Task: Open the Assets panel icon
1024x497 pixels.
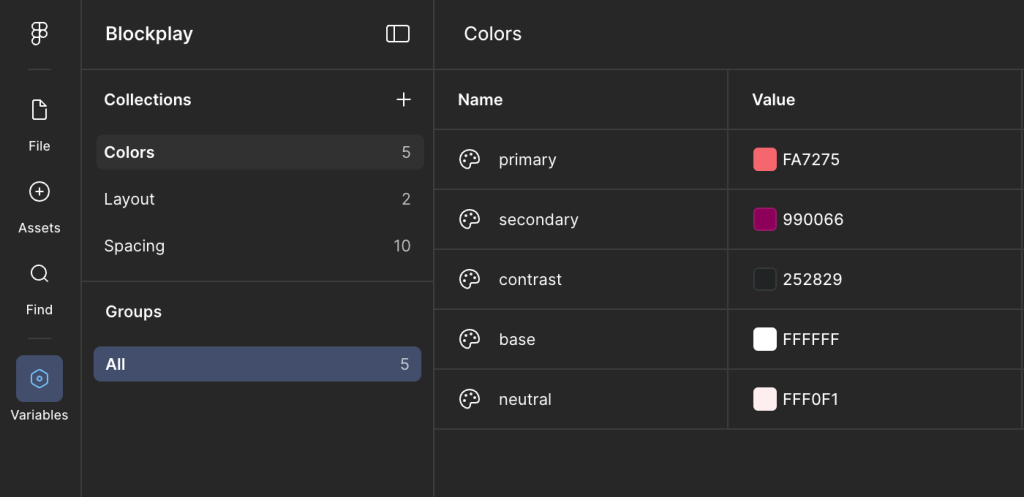Action: point(39,192)
